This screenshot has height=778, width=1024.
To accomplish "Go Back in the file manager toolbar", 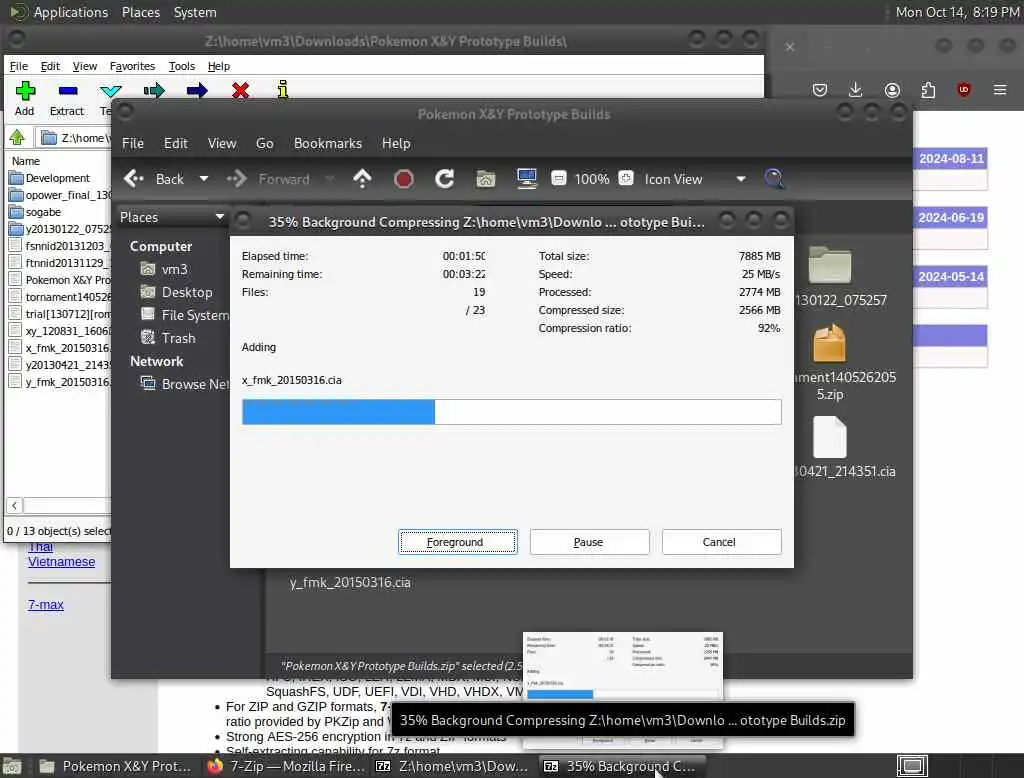I will tap(154, 179).
